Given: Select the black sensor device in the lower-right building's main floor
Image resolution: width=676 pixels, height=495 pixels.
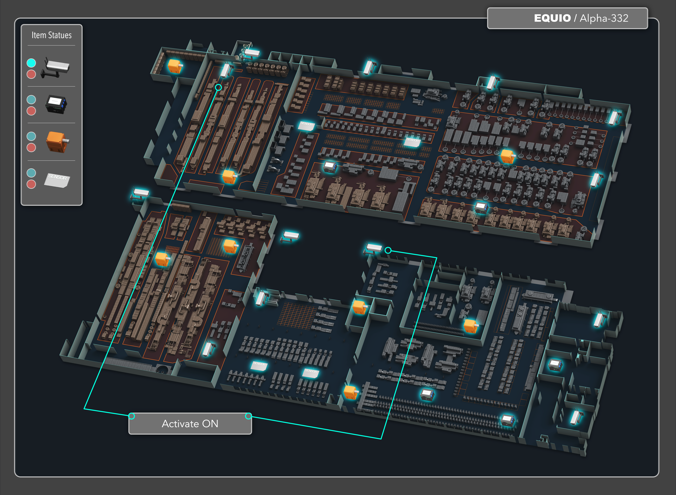Looking at the screenshot, I should coord(426,394).
